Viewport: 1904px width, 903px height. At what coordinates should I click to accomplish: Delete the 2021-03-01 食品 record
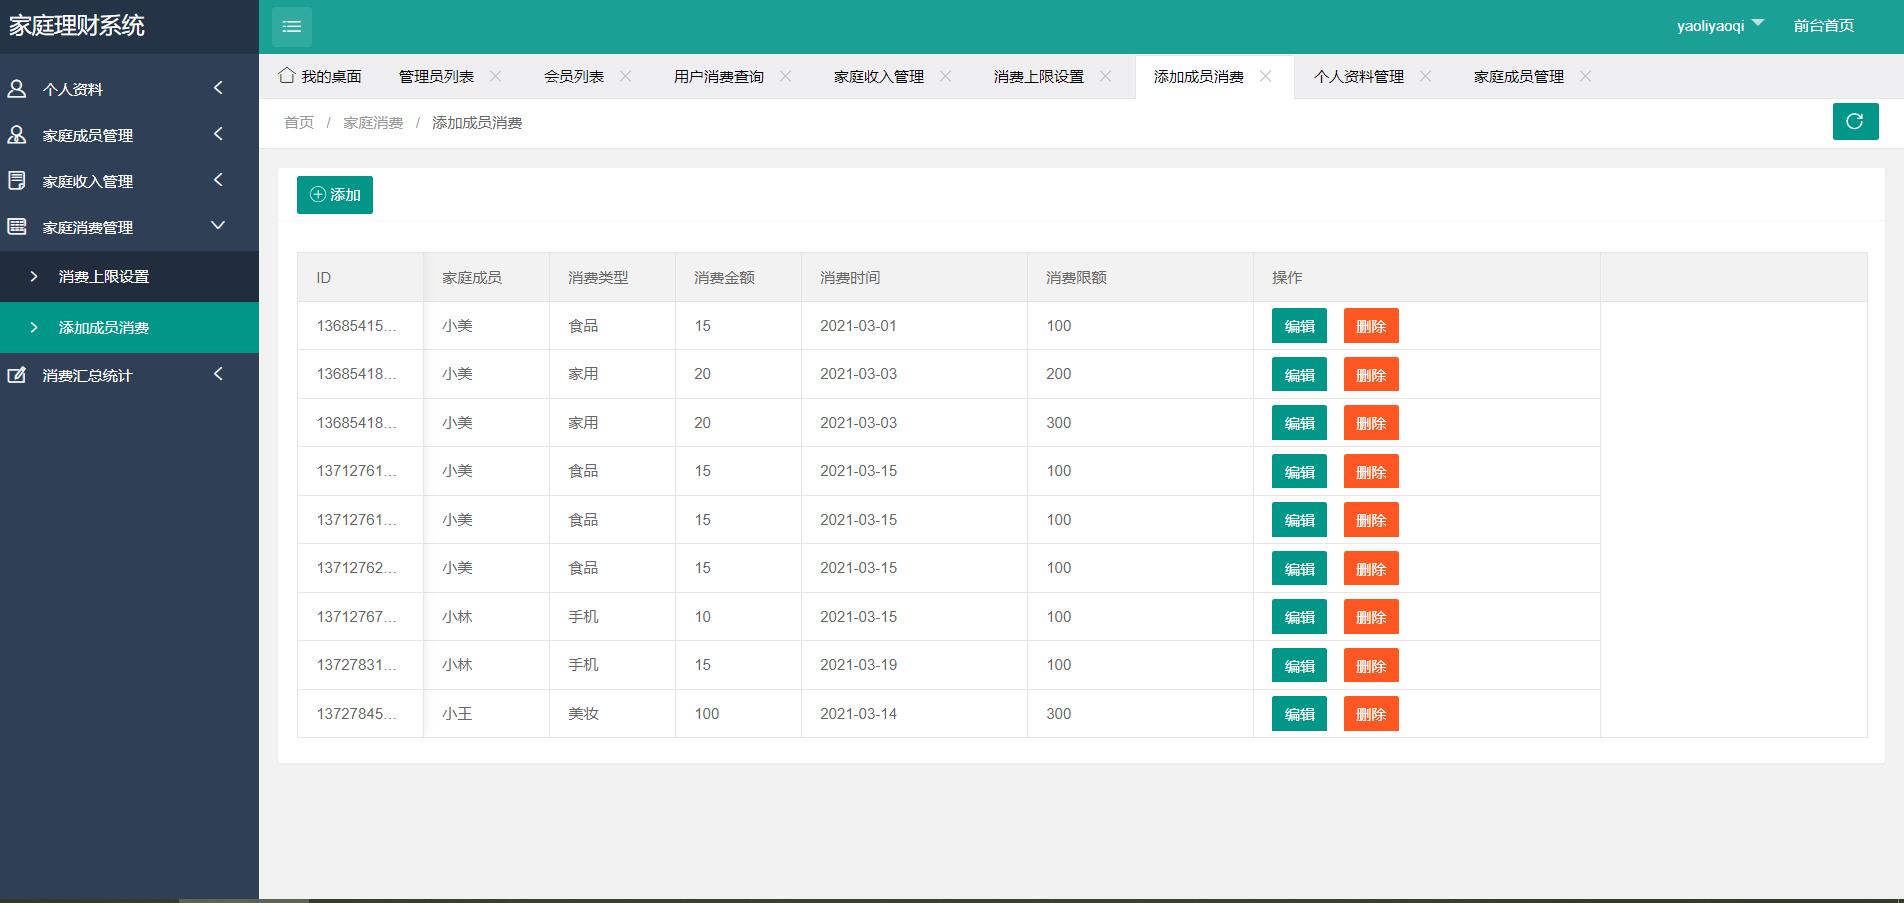pos(1371,326)
